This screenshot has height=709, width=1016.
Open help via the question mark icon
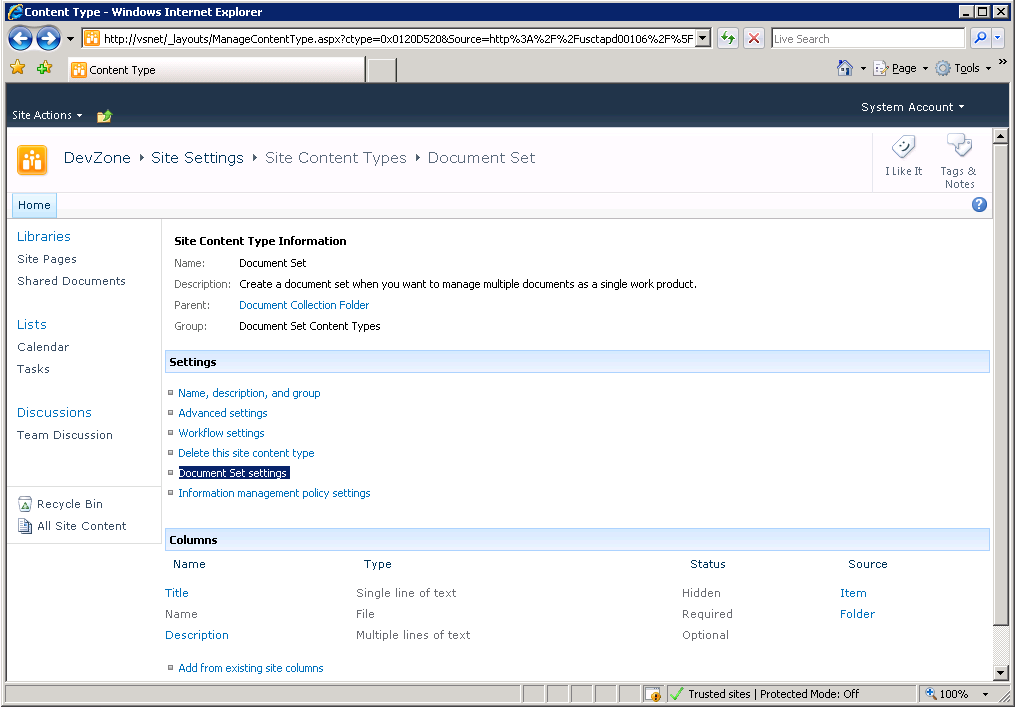979,204
